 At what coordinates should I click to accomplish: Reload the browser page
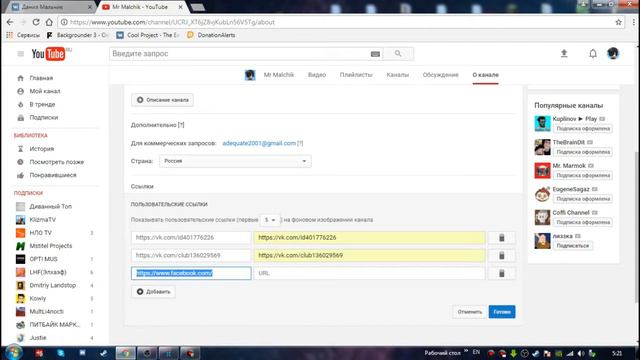pyautogui.click(x=36, y=22)
